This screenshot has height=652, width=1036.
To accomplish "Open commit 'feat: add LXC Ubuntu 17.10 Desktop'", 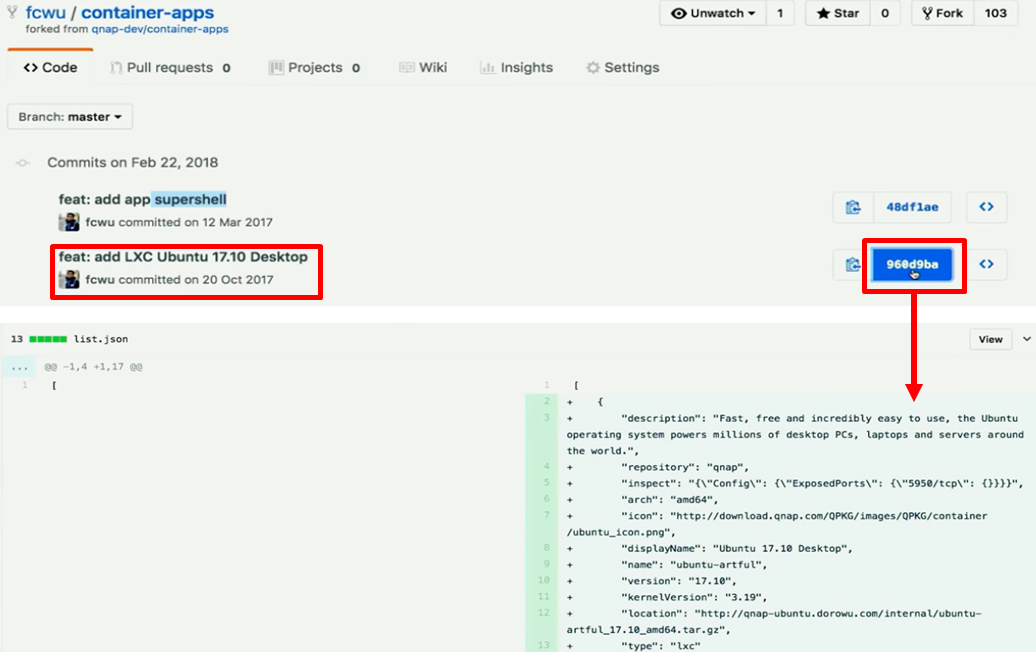I will tap(183, 256).
